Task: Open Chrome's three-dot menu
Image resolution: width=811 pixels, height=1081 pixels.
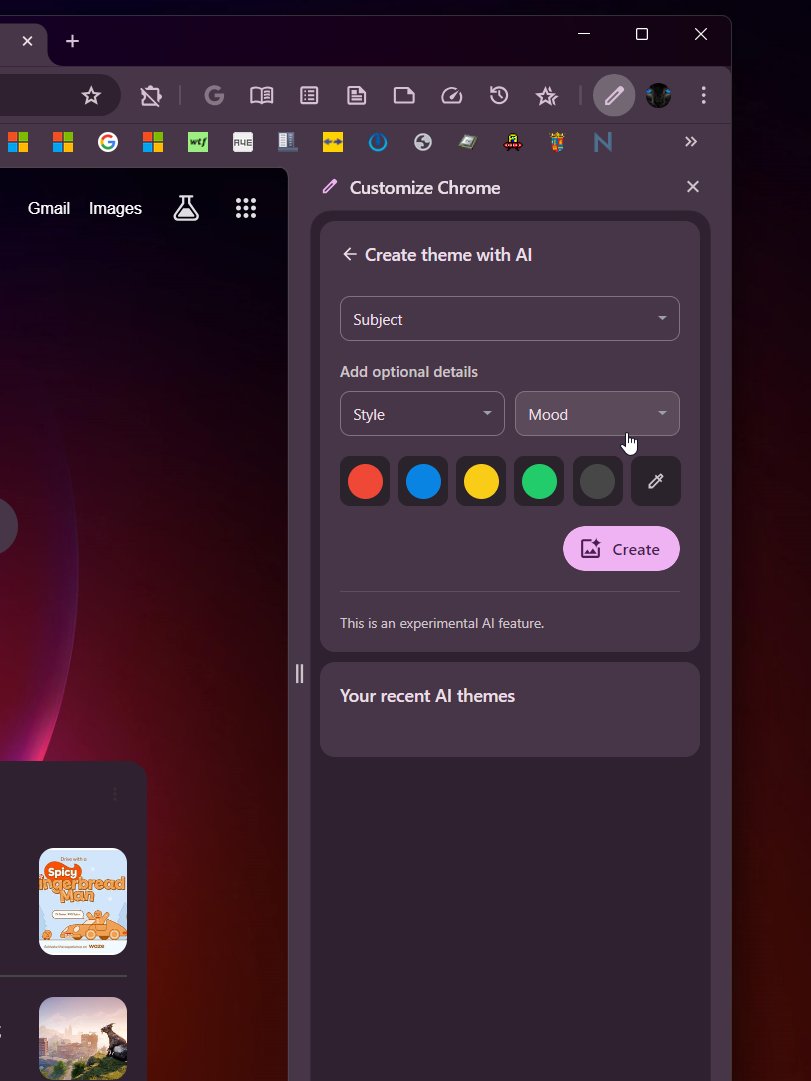Action: (704, 96)
